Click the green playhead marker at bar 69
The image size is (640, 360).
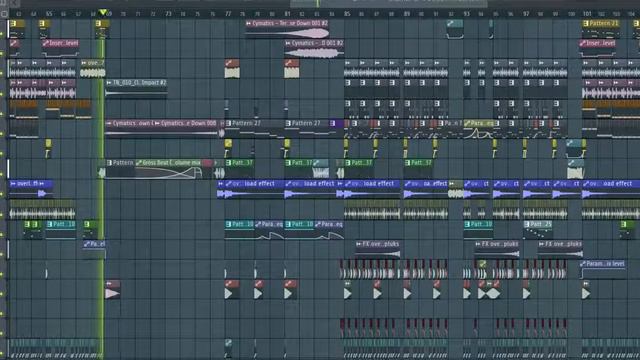click(103, 12)
